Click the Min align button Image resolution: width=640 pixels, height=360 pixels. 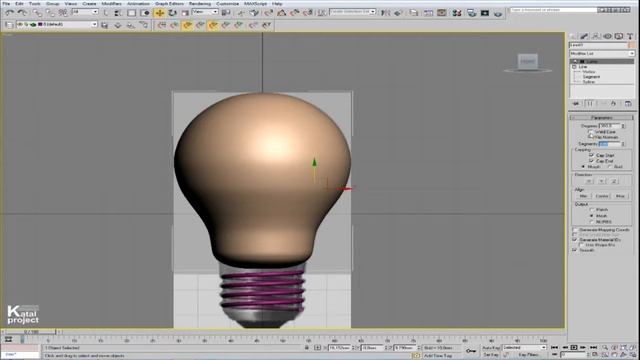(x=583, y=196)
